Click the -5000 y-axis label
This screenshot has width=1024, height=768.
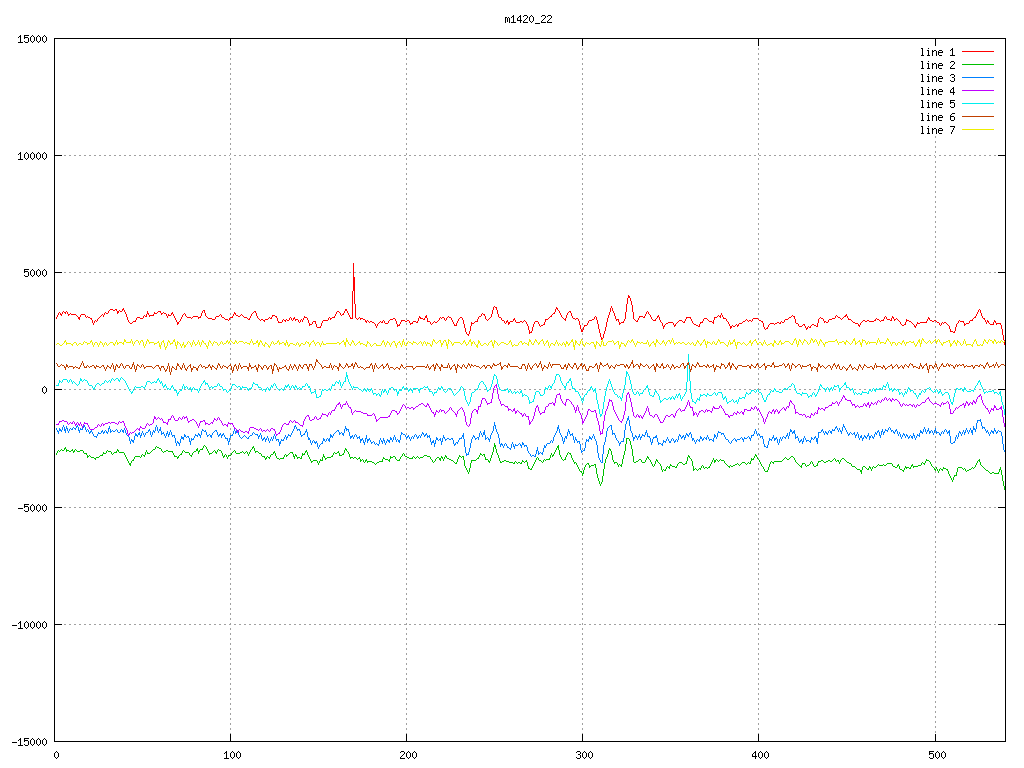[x=32, y=507]
